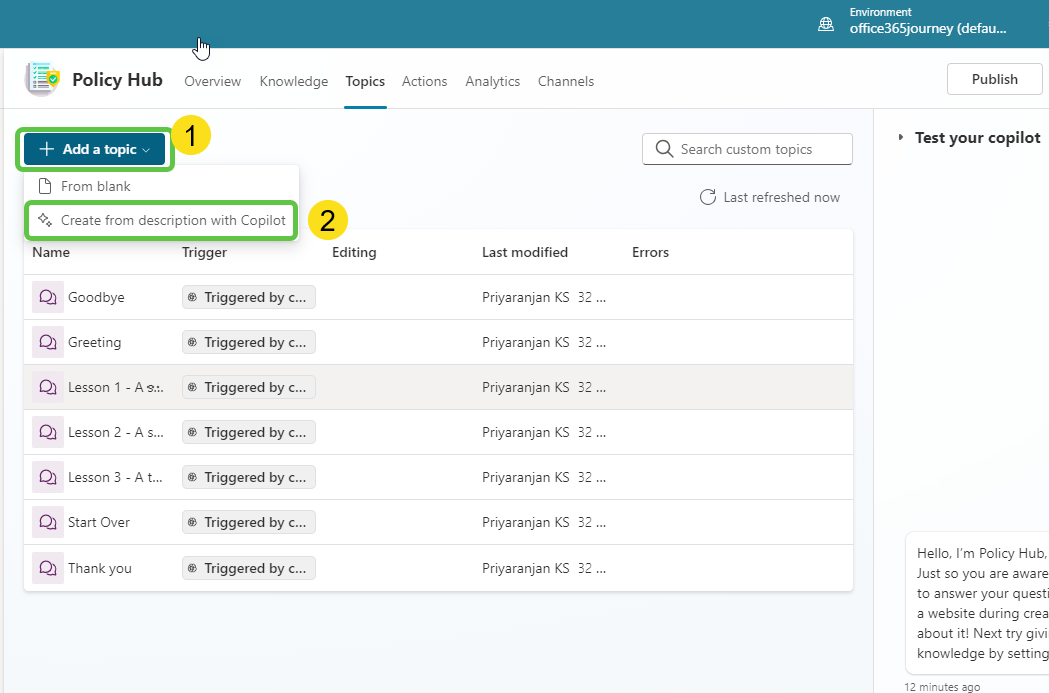1049x693 pixels.
Task: Switch to the Analytics tab
Action: pos(492,81)
